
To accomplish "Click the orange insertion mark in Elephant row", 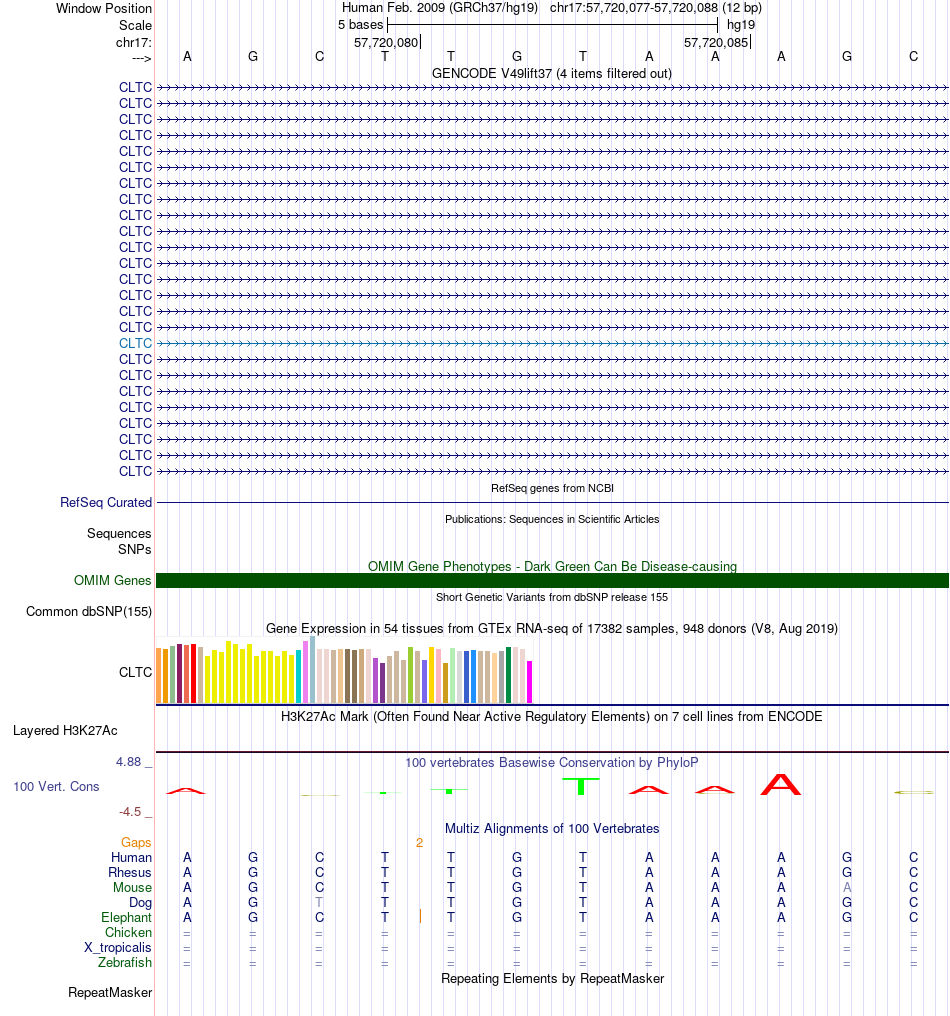I will (x=420, y=916).
